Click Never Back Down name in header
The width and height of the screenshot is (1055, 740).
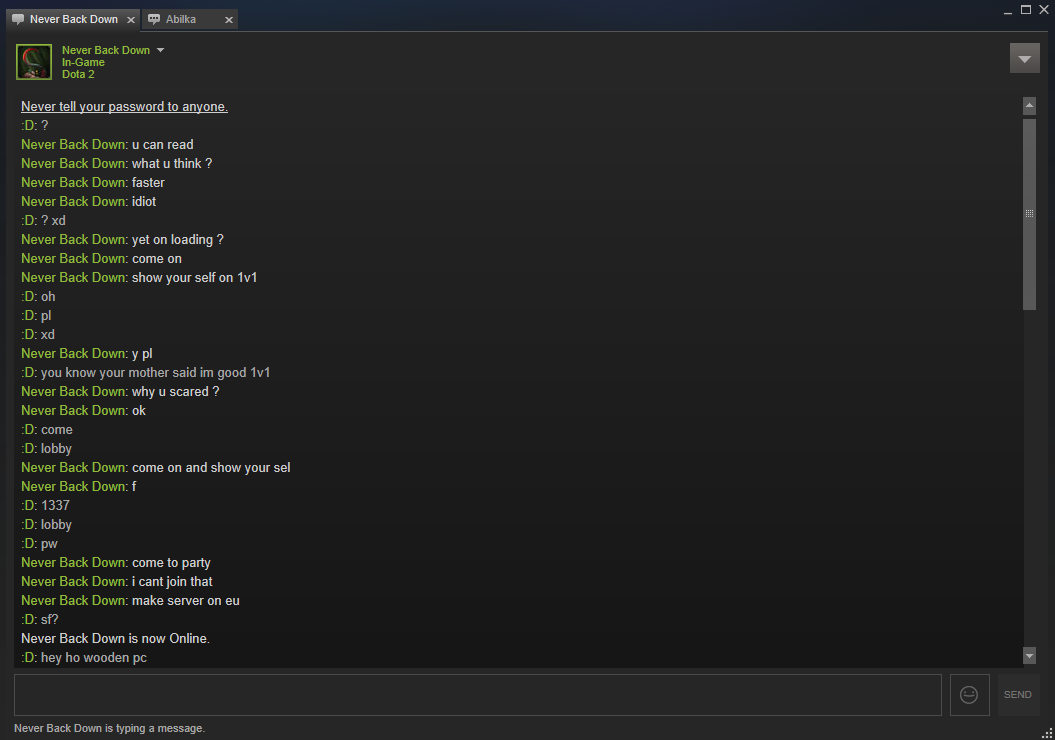(x=106, y=50)
